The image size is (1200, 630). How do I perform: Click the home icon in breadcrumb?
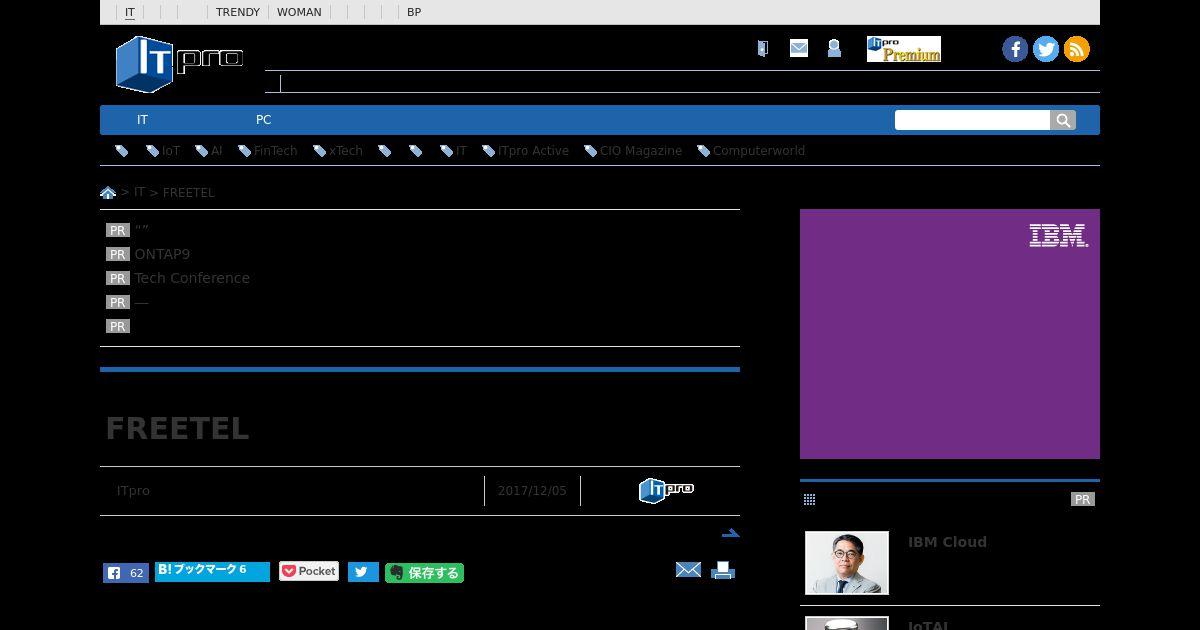pyautogui.click(x=108, y=193)
